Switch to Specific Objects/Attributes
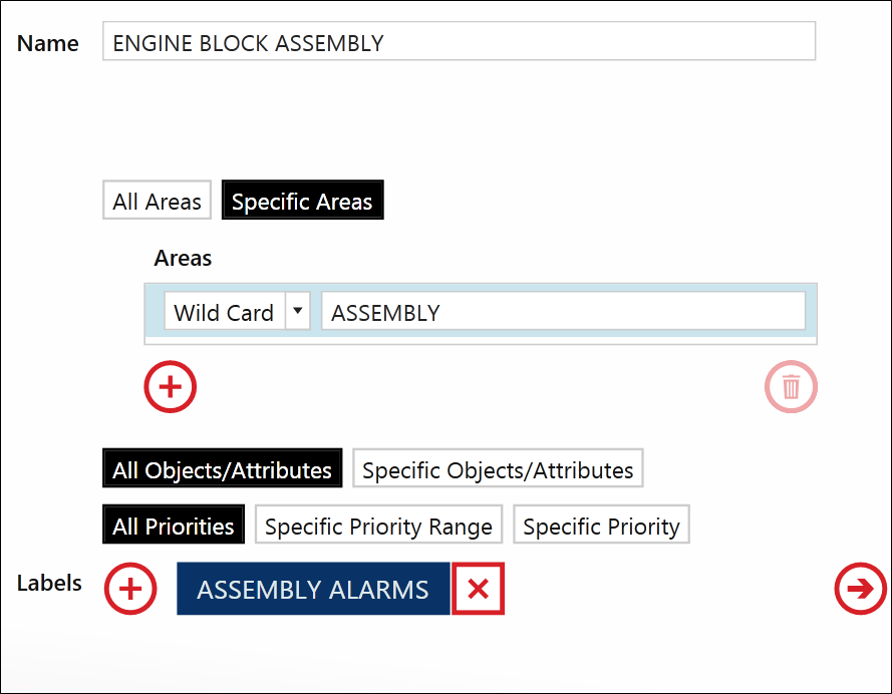The image size is (892, 694). (x=498, y=469)
